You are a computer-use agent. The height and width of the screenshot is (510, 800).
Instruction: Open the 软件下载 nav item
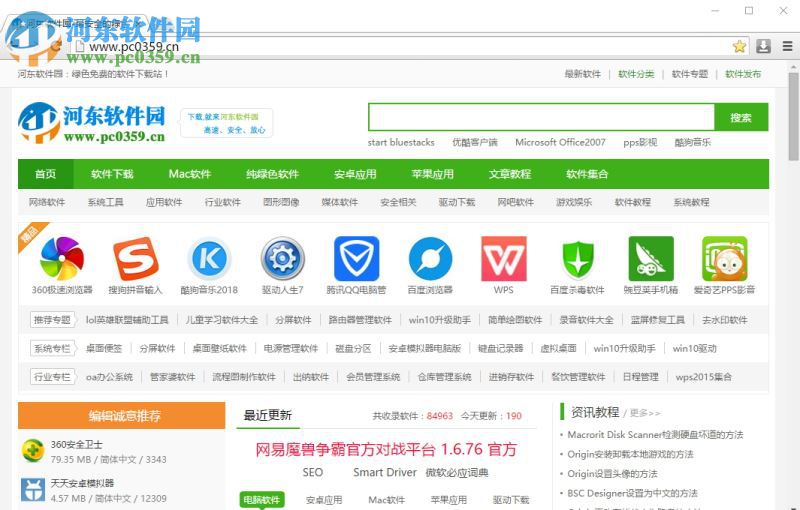tap(112, 174)
